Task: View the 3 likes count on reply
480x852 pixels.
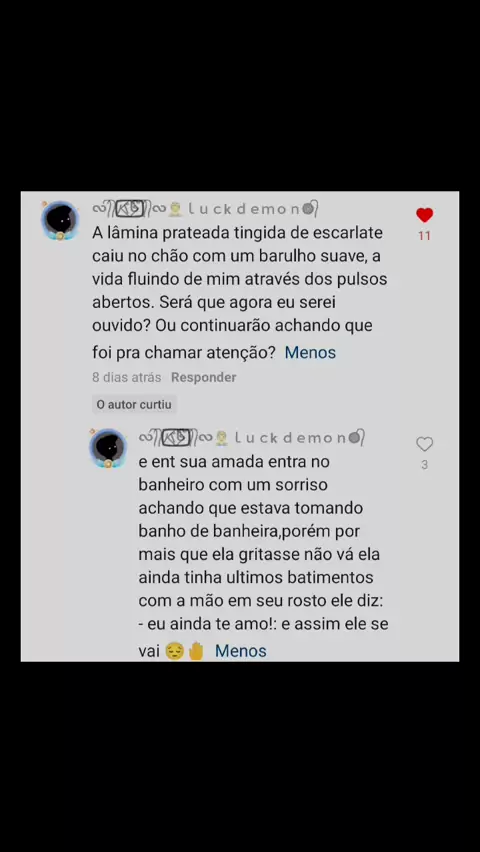Action: coord(424,465)
